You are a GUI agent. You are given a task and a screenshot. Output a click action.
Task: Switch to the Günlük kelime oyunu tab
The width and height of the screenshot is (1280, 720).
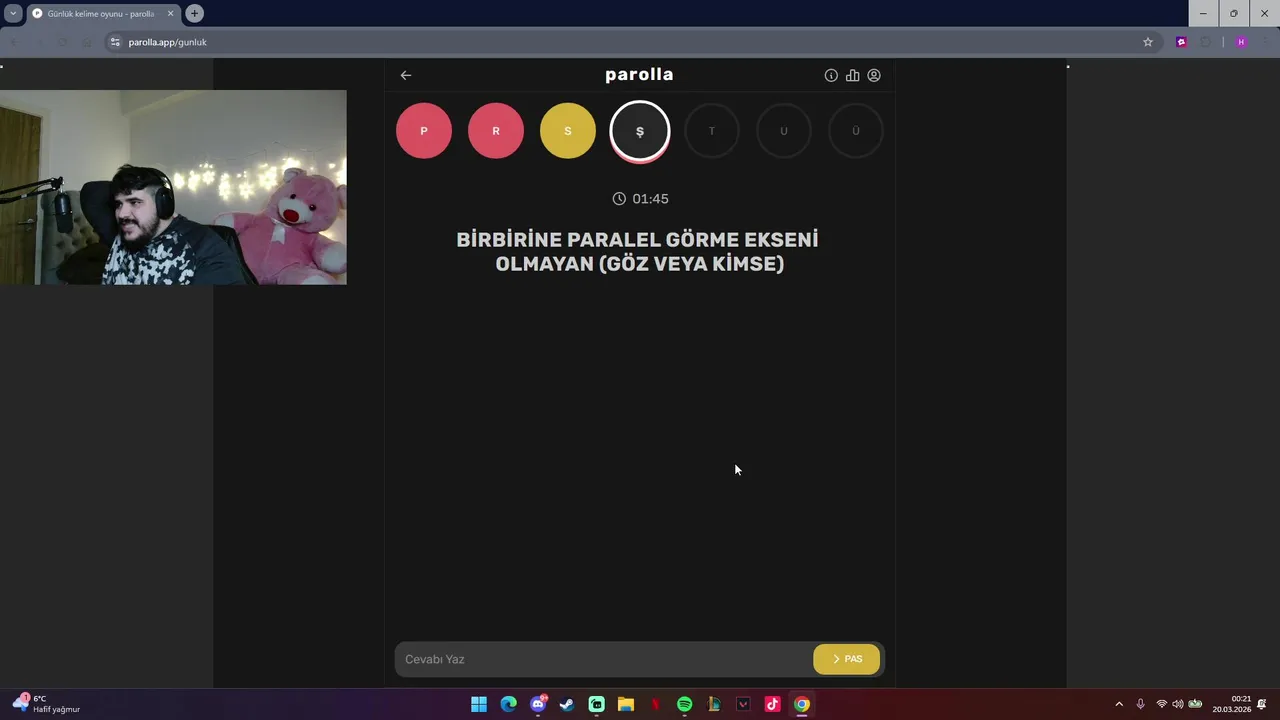click(x=102, y=14)
